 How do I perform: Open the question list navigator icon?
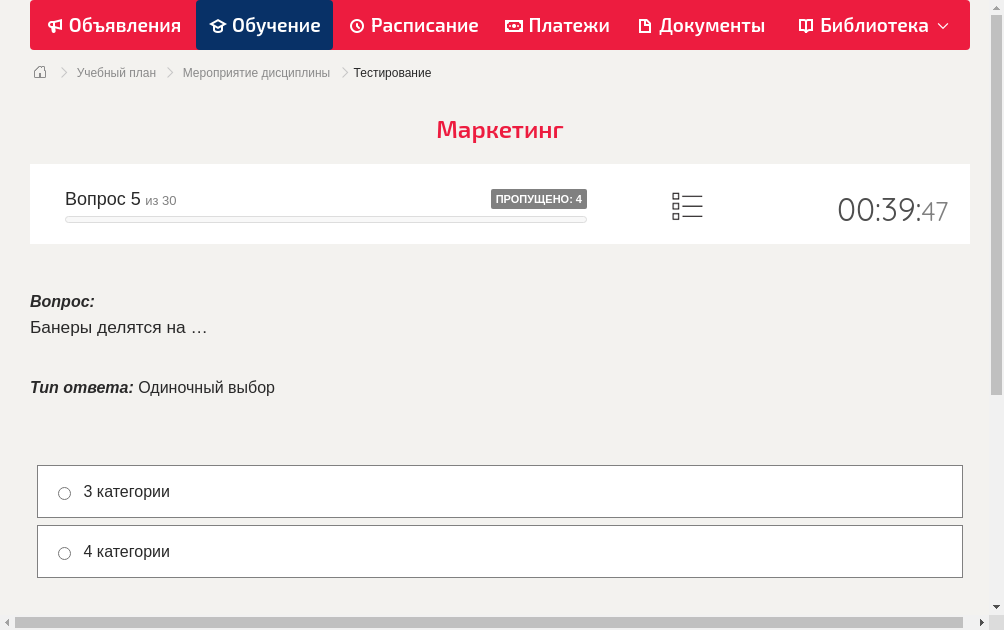click(687, 205)
